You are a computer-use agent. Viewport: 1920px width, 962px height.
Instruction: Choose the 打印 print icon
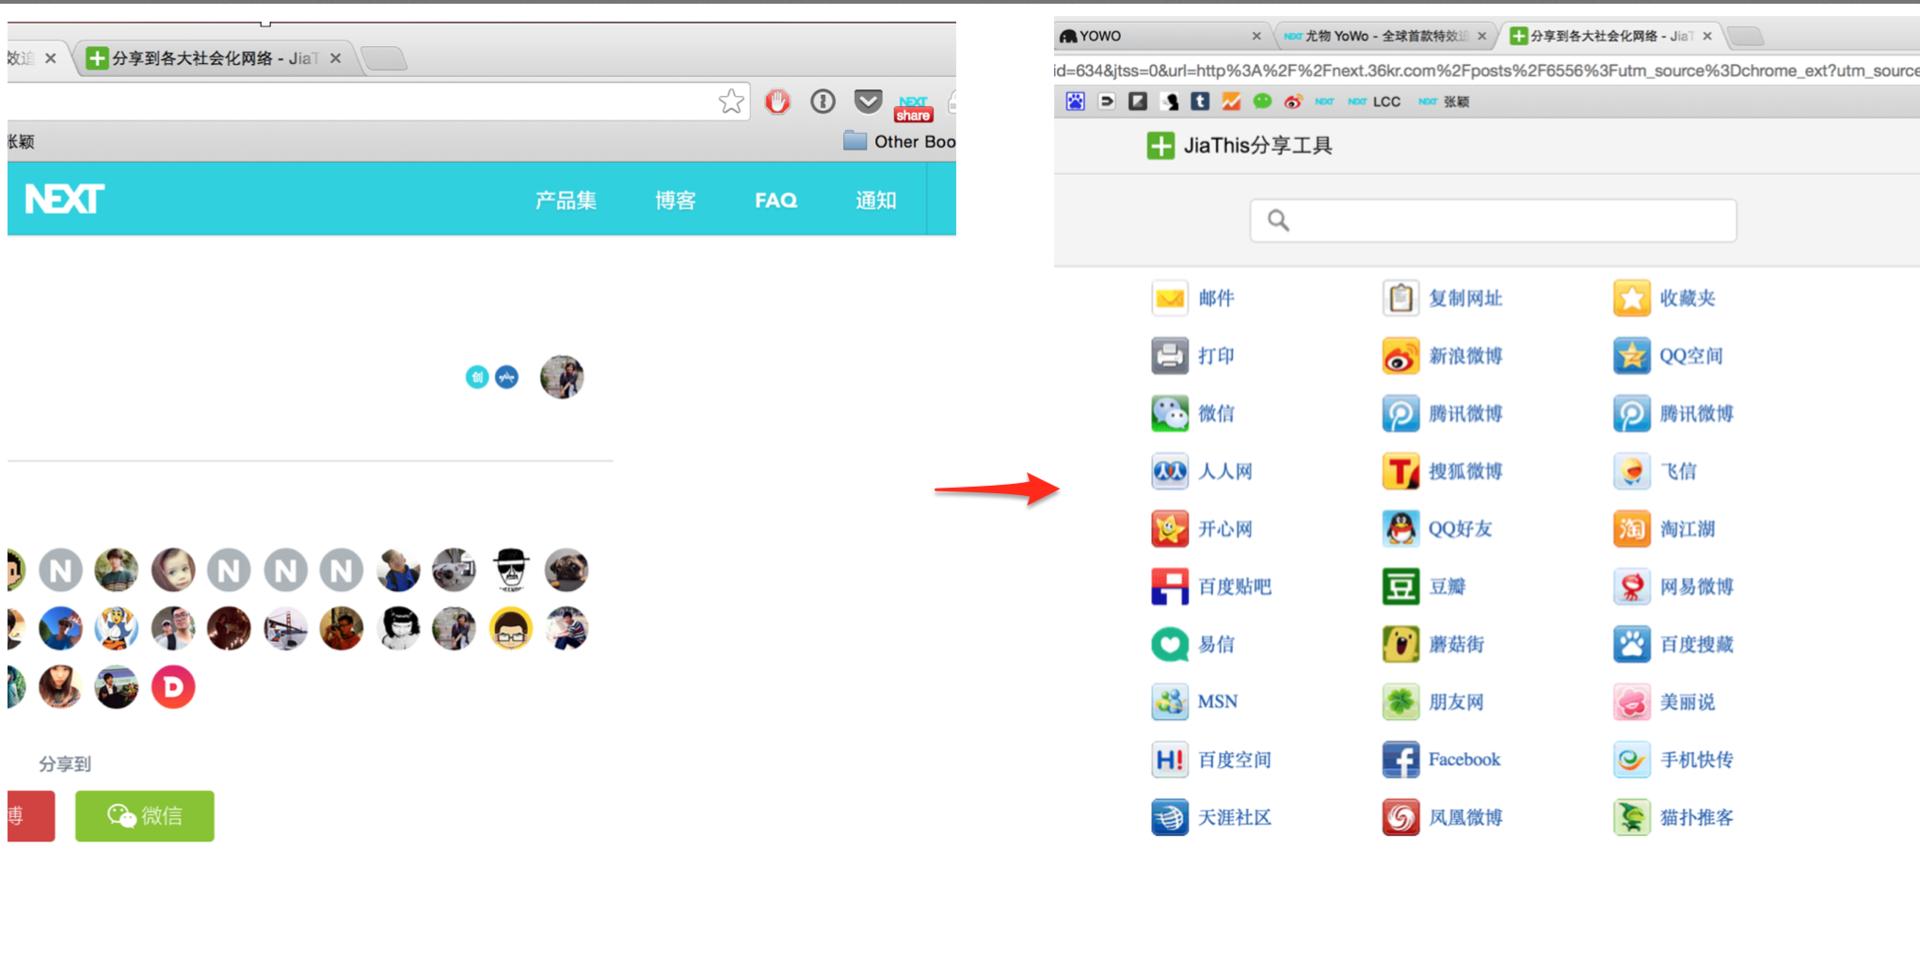[x=1169, y=356]
